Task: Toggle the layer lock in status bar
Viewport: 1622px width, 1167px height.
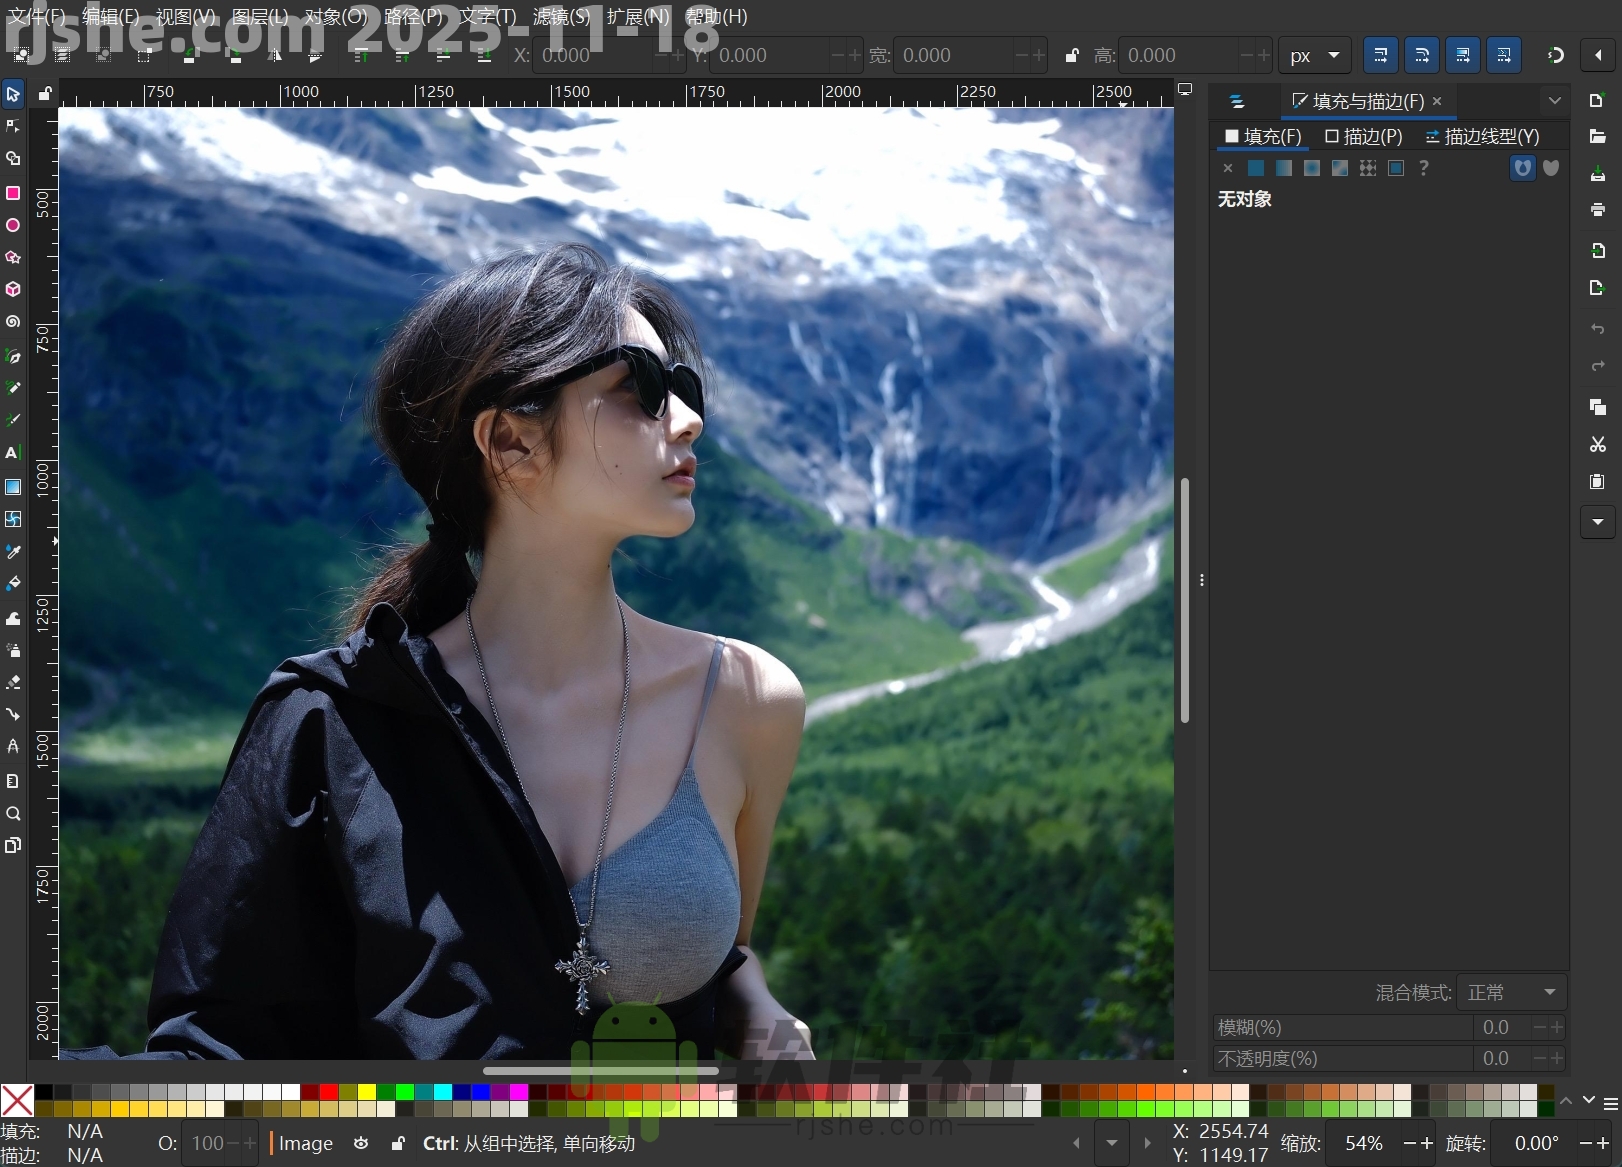Action: click(x=398, y=1143)
